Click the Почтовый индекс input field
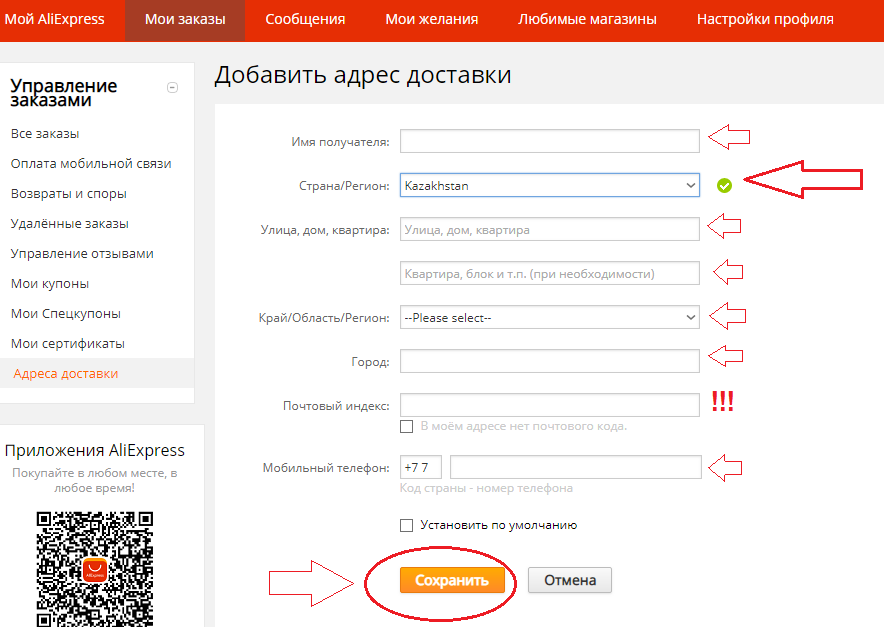This screenshot has width=884, height=627. (x=550, y=405)
